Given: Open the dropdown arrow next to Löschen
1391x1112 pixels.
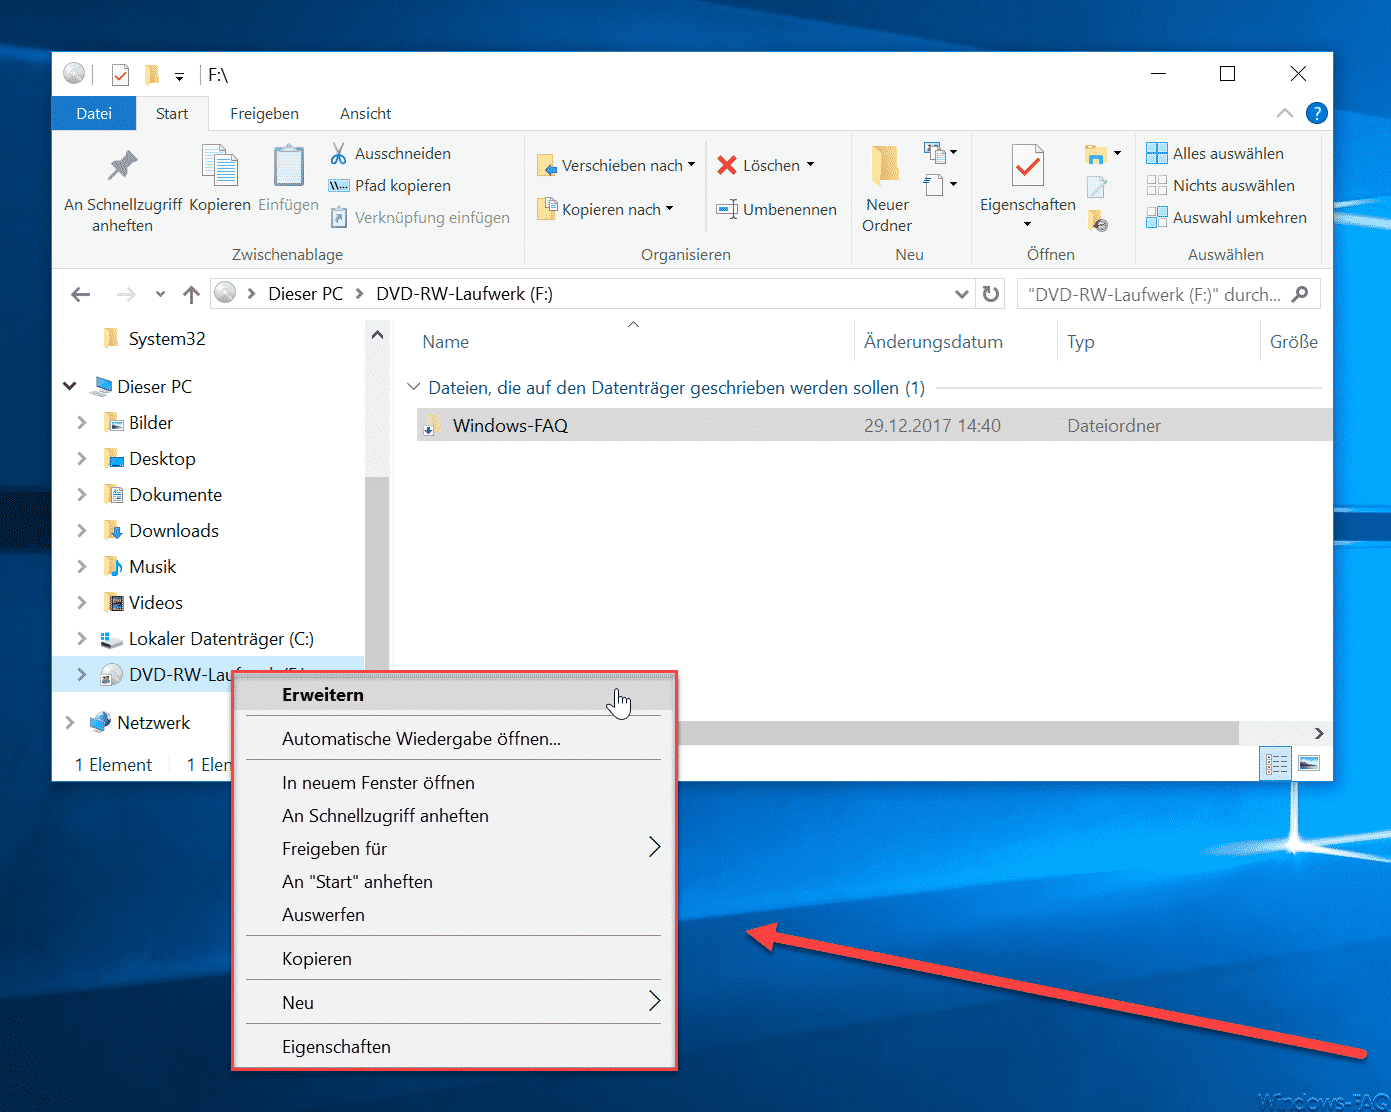Looking at the screenshot, I should point(810,165).
